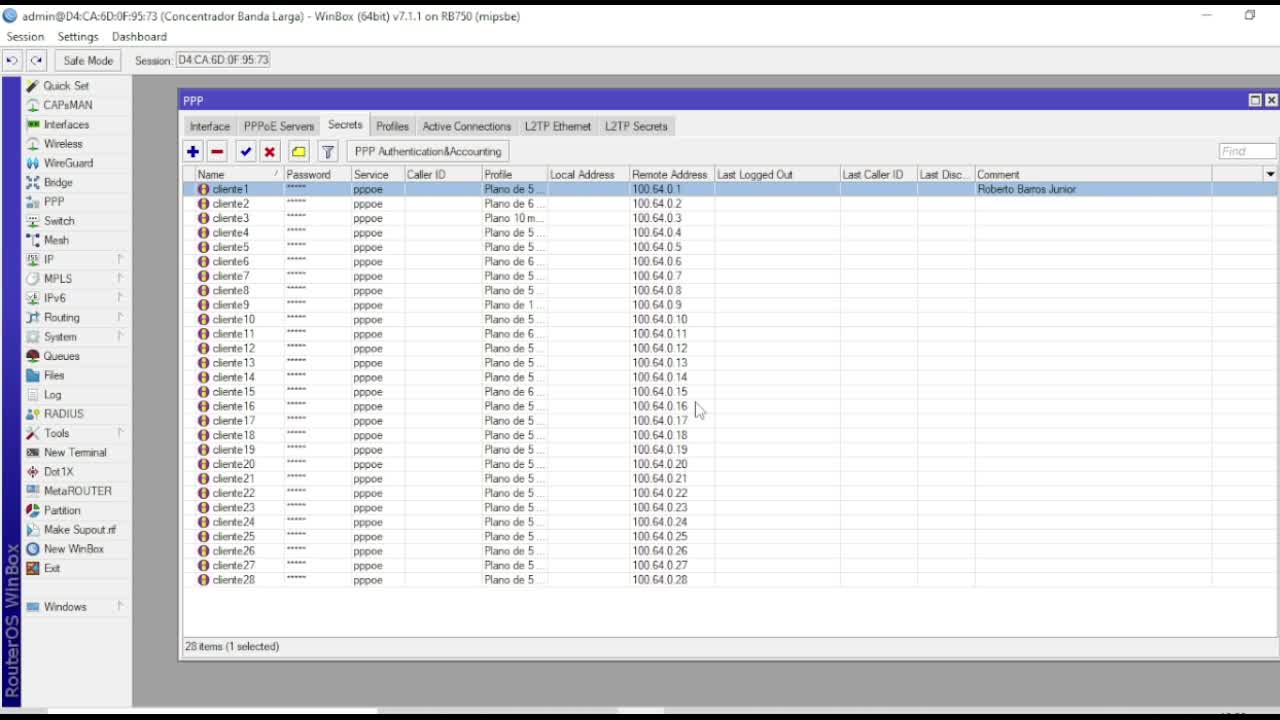Sort by Remote Address column header
This screenshot has height=720, width=1280.
670,174
